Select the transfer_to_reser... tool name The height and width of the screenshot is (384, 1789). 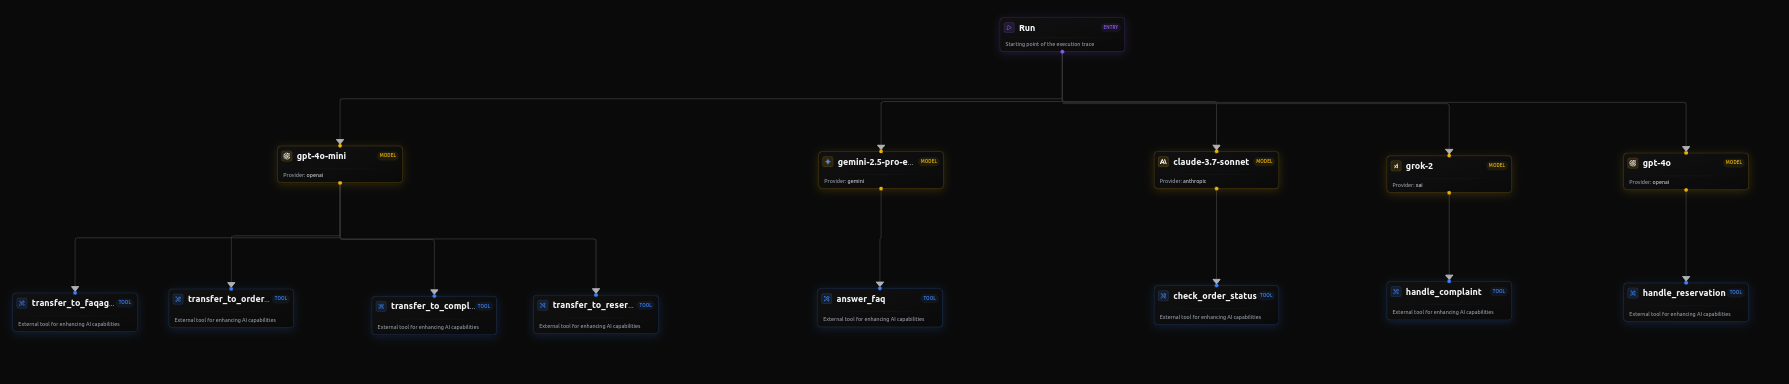[x=593, y=305]
